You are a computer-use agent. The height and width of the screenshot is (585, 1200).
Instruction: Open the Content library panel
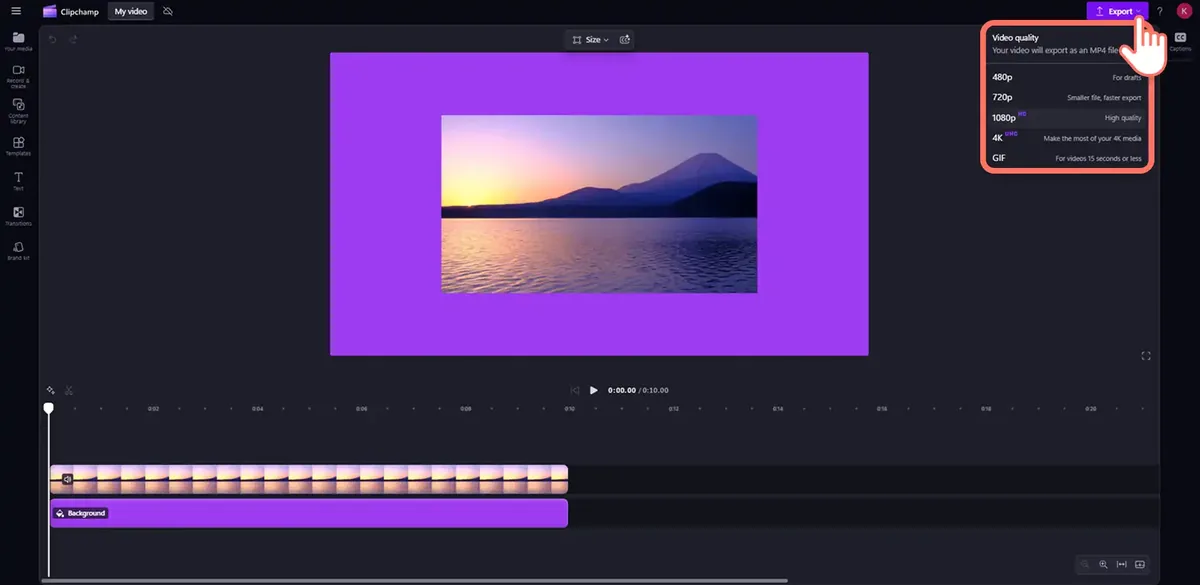(18, 111)
